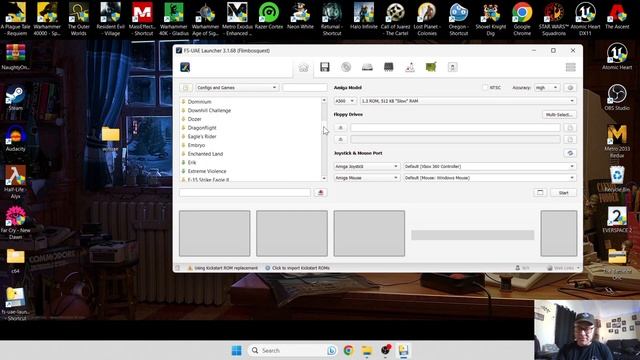Viewport: 640px width, 360px height.
Task: Open OBS Studio desktop icon
Action: 617,97
